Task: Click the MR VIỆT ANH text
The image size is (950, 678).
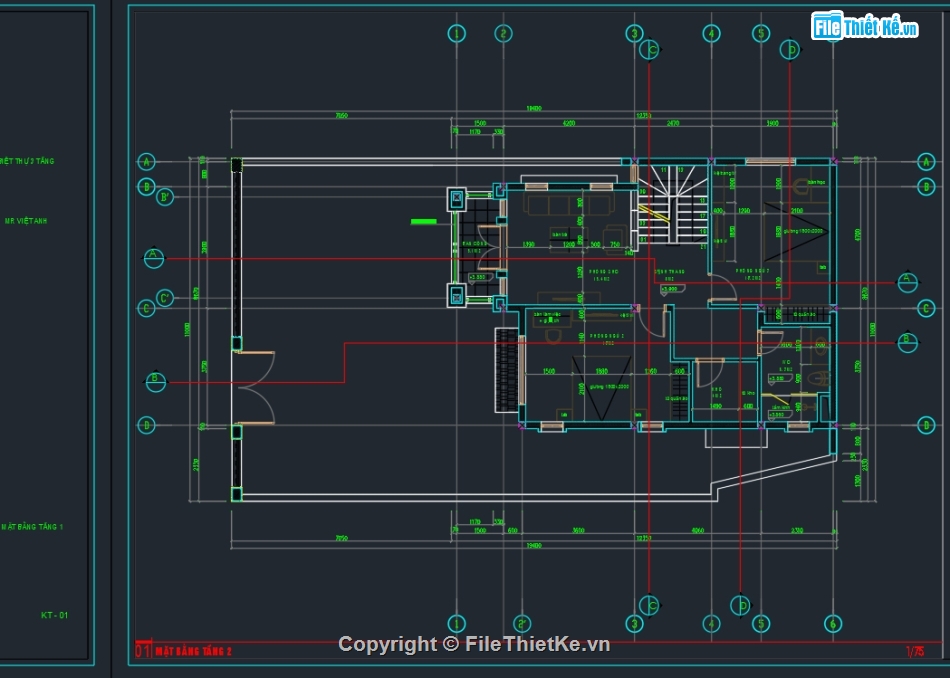Action: [26, 221]
